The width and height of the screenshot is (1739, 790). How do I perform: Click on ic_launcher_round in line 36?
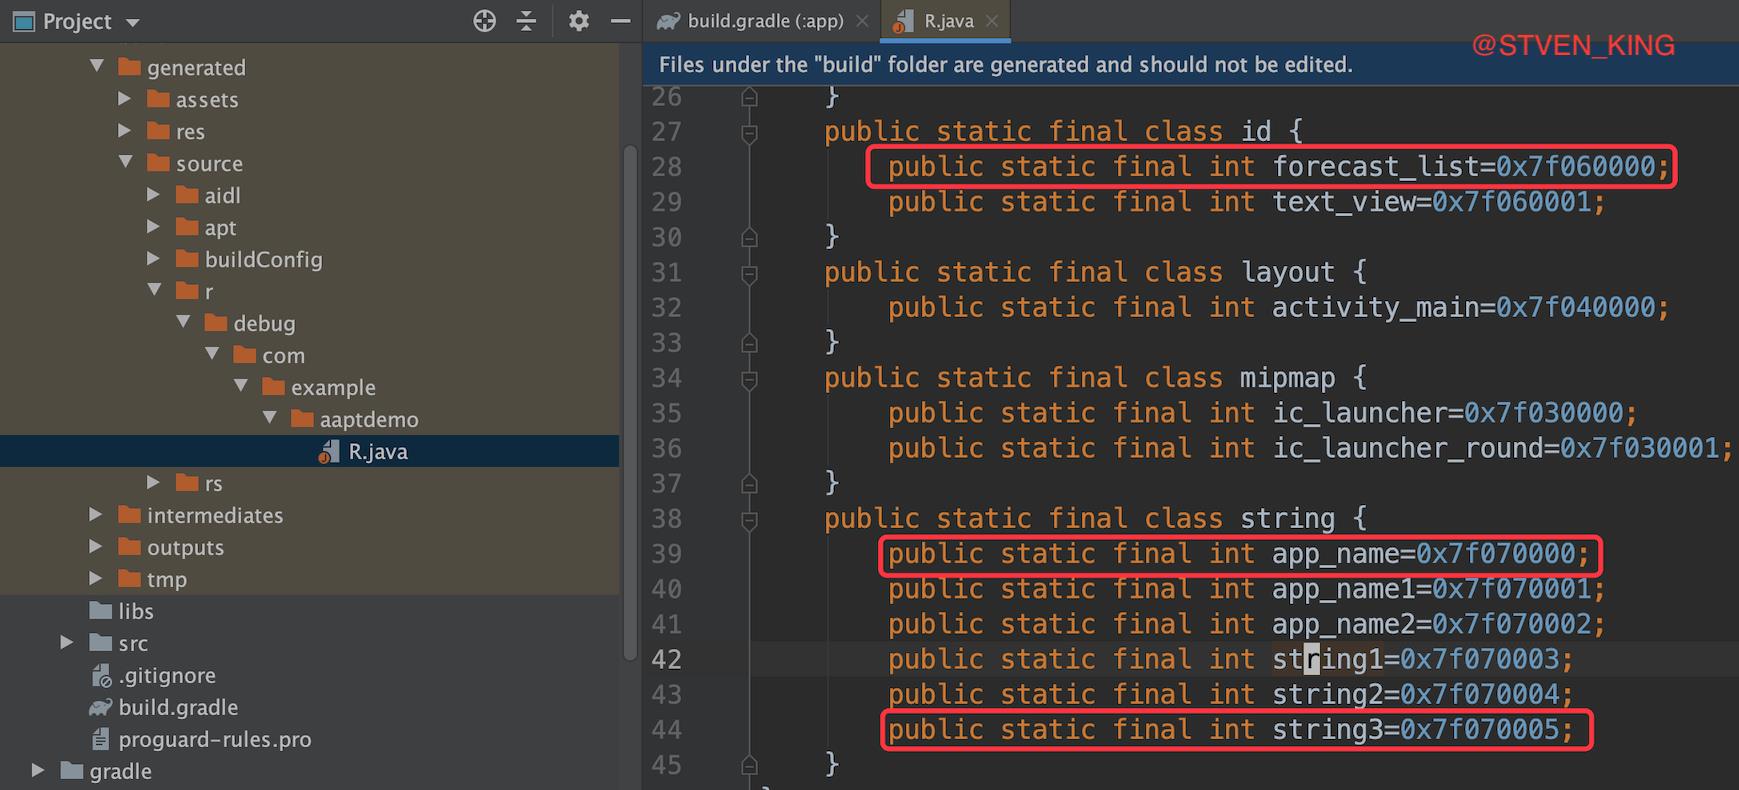click(x=1407, y=448)
